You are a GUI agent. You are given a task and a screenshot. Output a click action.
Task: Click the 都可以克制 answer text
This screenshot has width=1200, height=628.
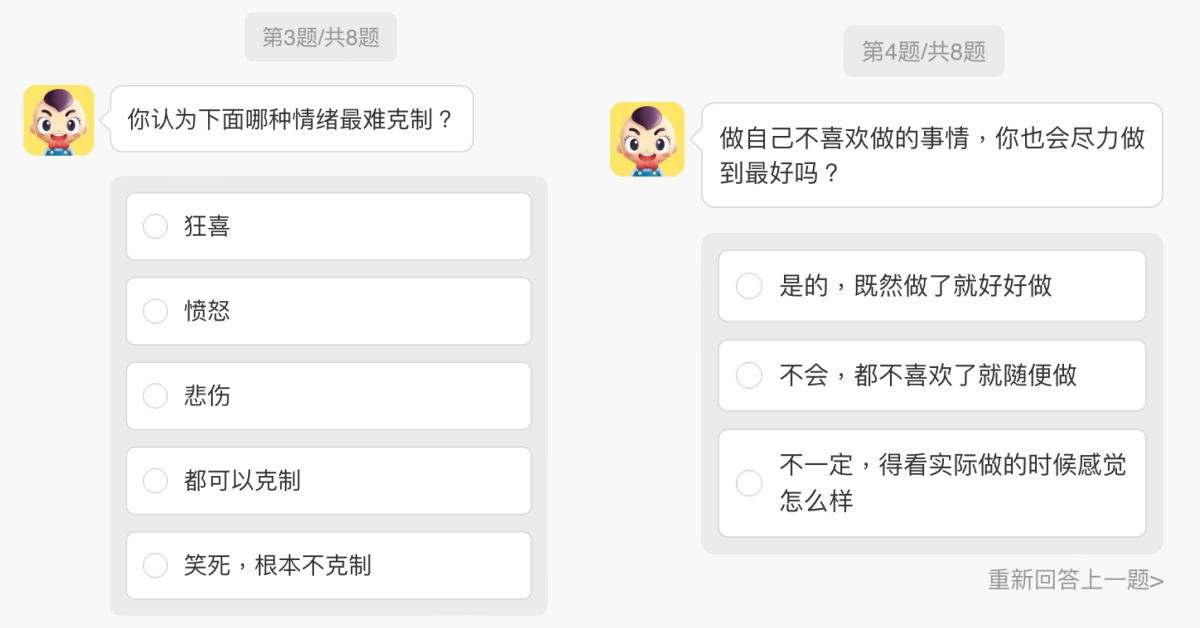click(x=242, y=481)
